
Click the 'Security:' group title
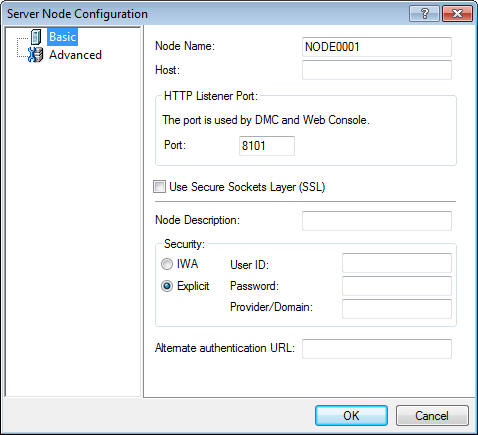(184, 244)
